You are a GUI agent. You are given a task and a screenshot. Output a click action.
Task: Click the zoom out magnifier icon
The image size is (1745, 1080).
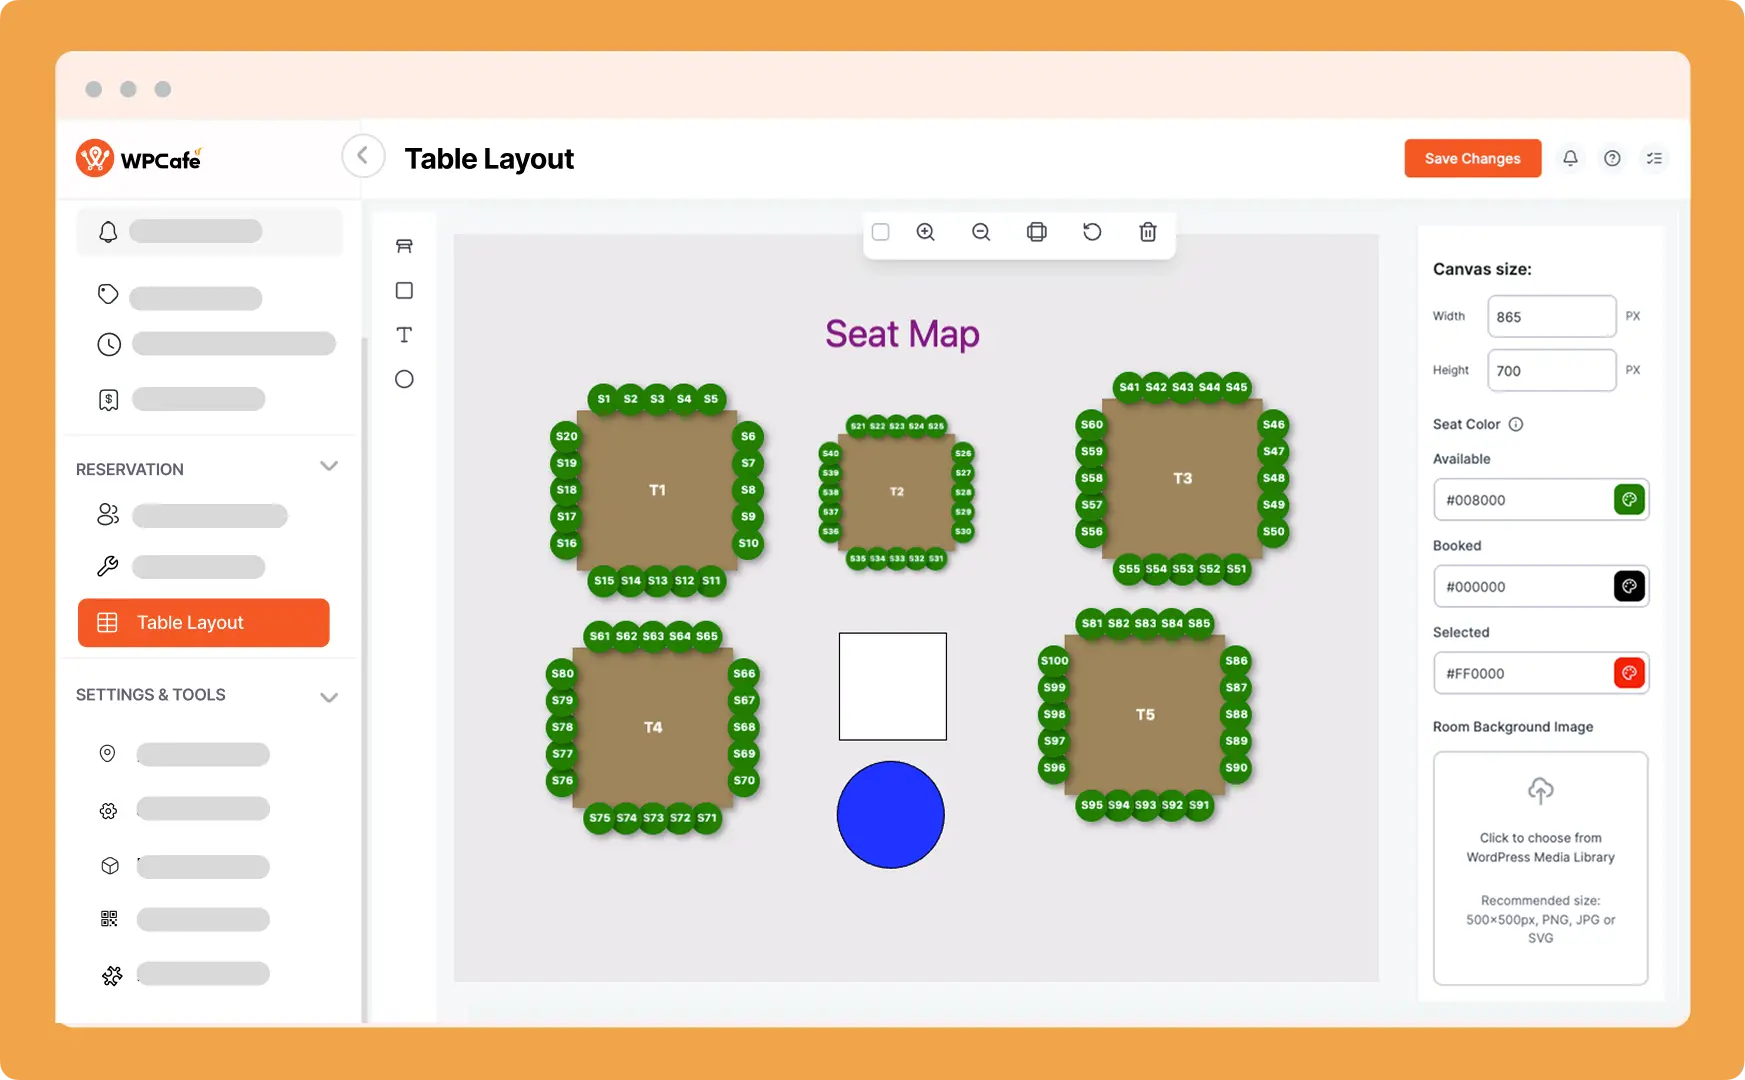[981, 232]
